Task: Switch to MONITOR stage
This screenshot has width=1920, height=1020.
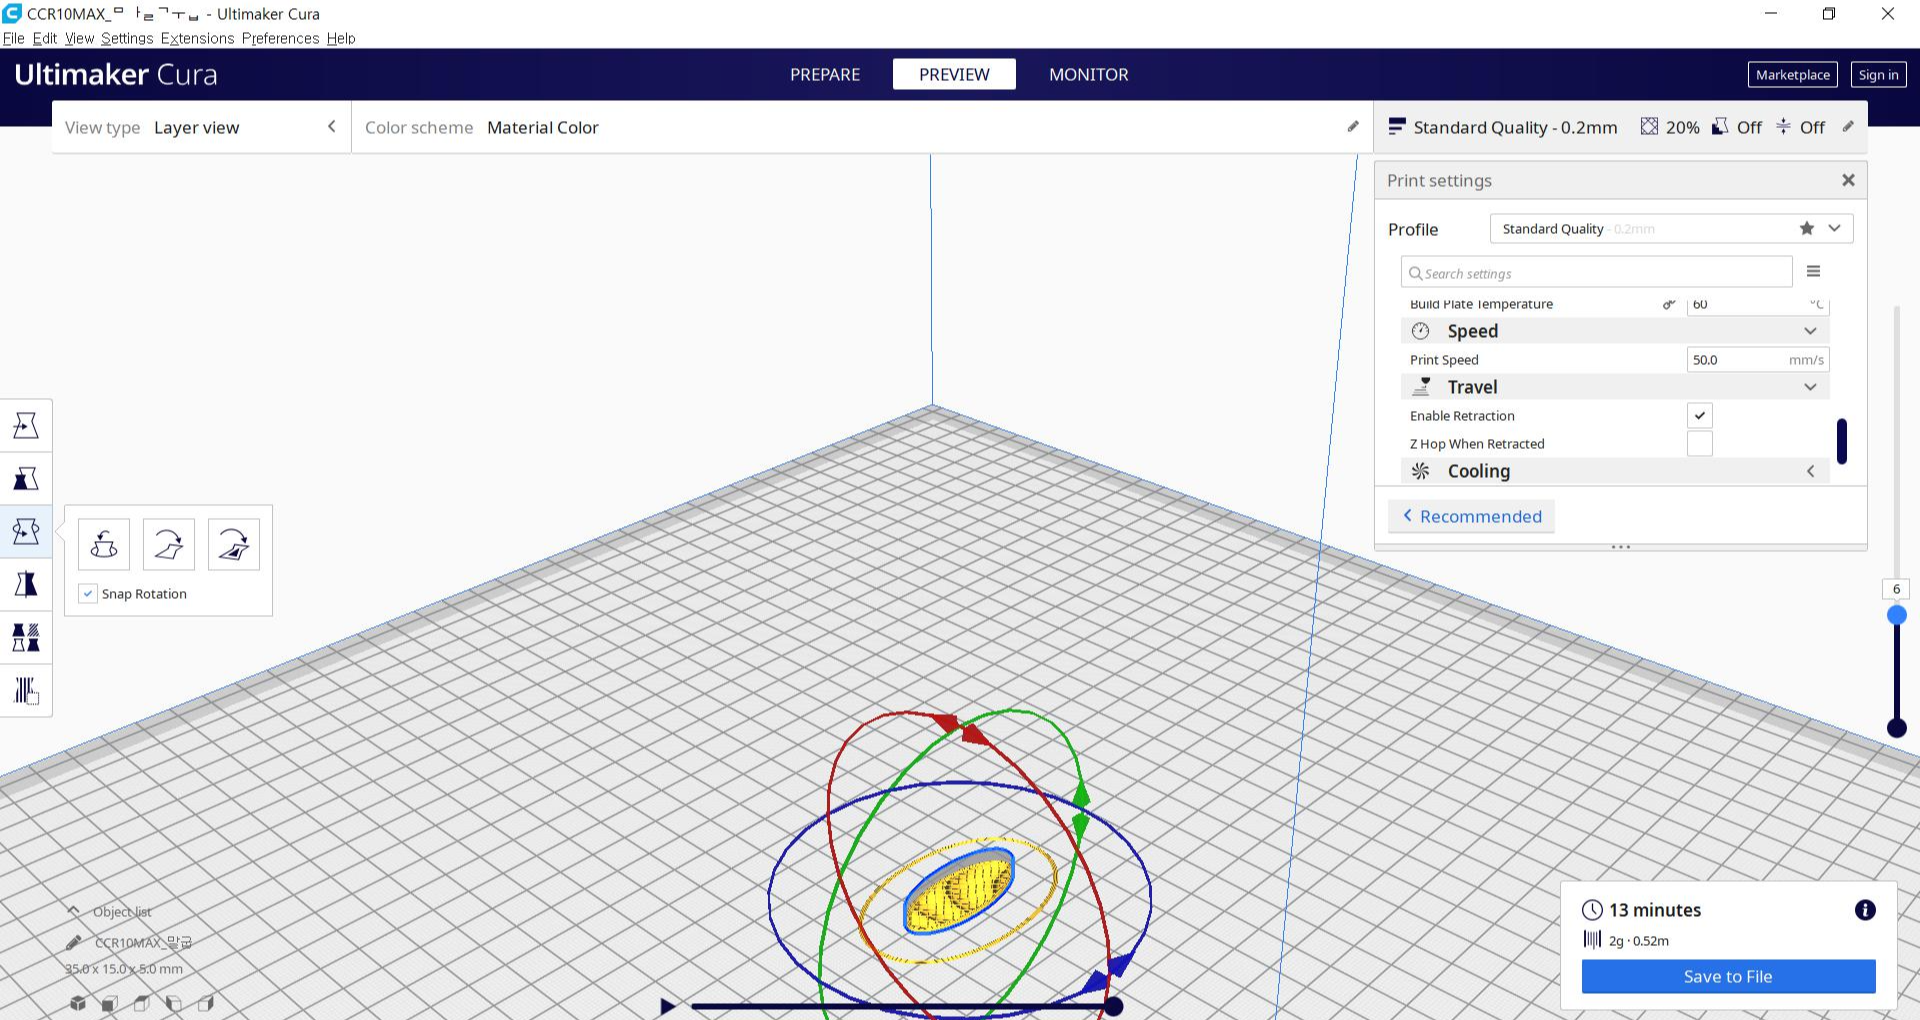Action: (x=1088, y=74)
